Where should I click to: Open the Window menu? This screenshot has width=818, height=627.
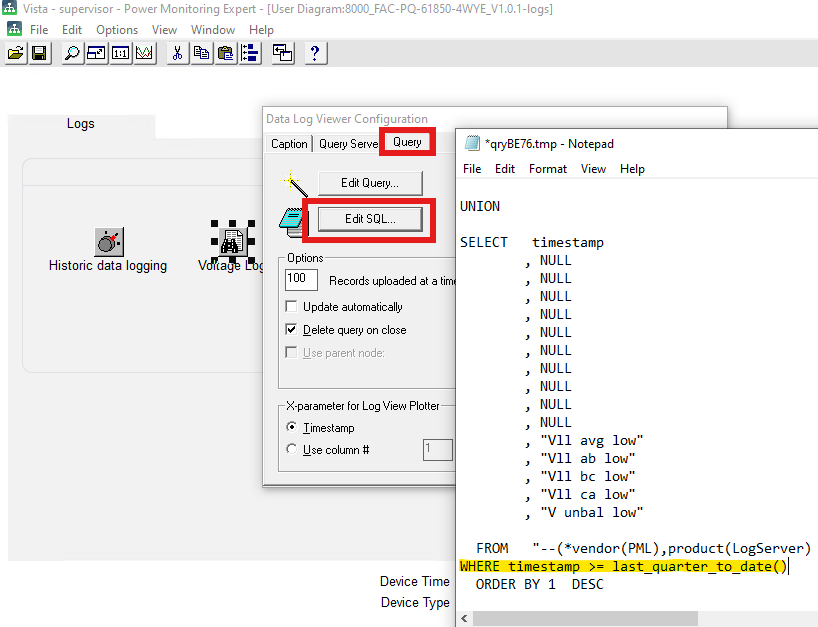click(x=213, y=30)
